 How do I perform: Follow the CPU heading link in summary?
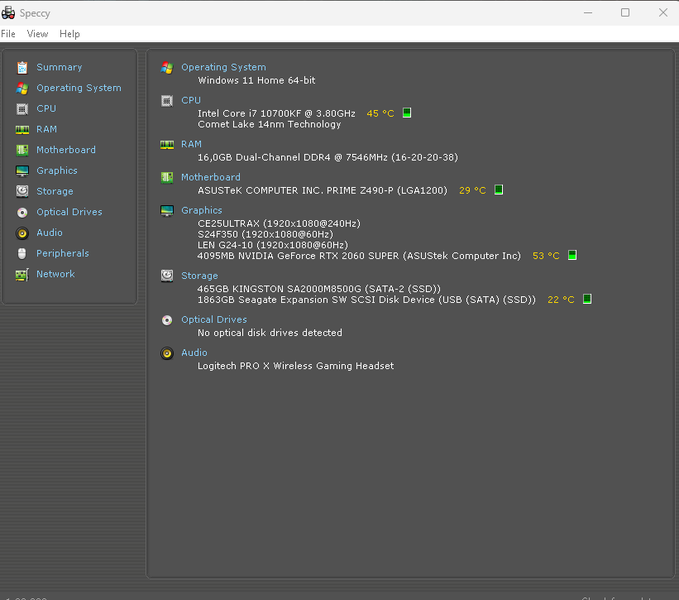[191, 100]
